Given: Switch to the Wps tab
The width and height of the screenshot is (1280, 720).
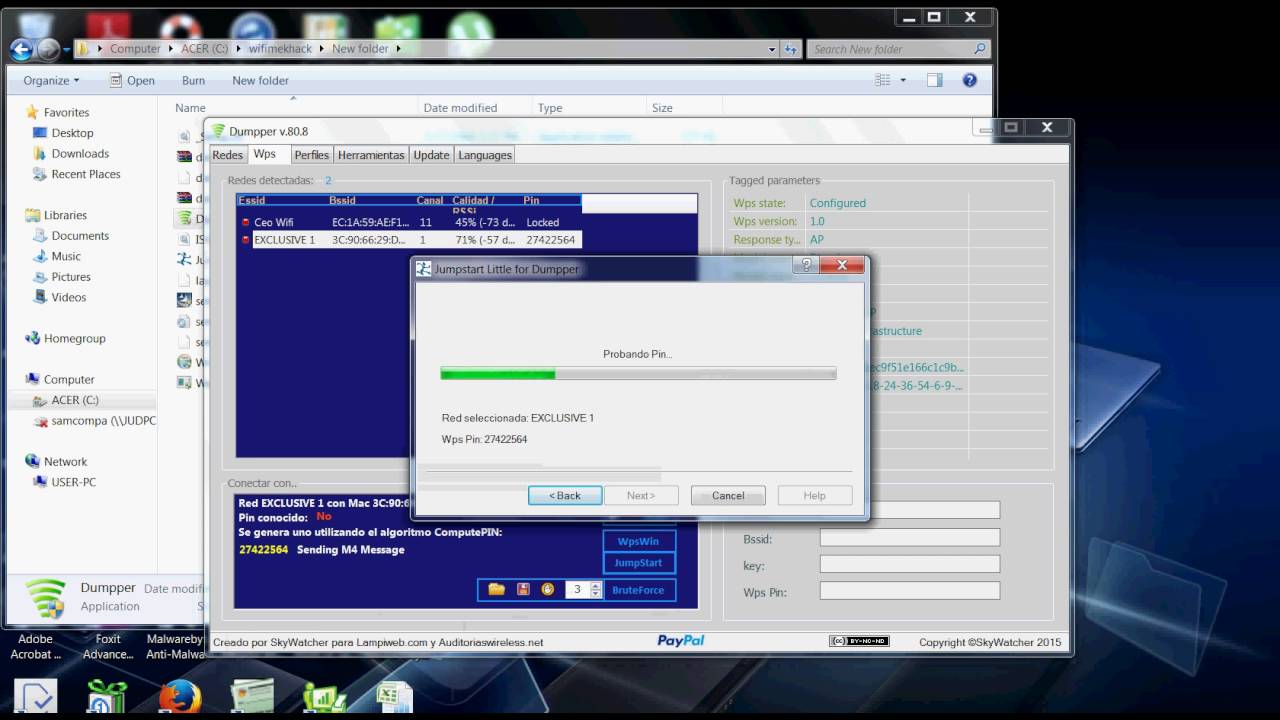Looking at the screenshot, I should pos(265,154).
